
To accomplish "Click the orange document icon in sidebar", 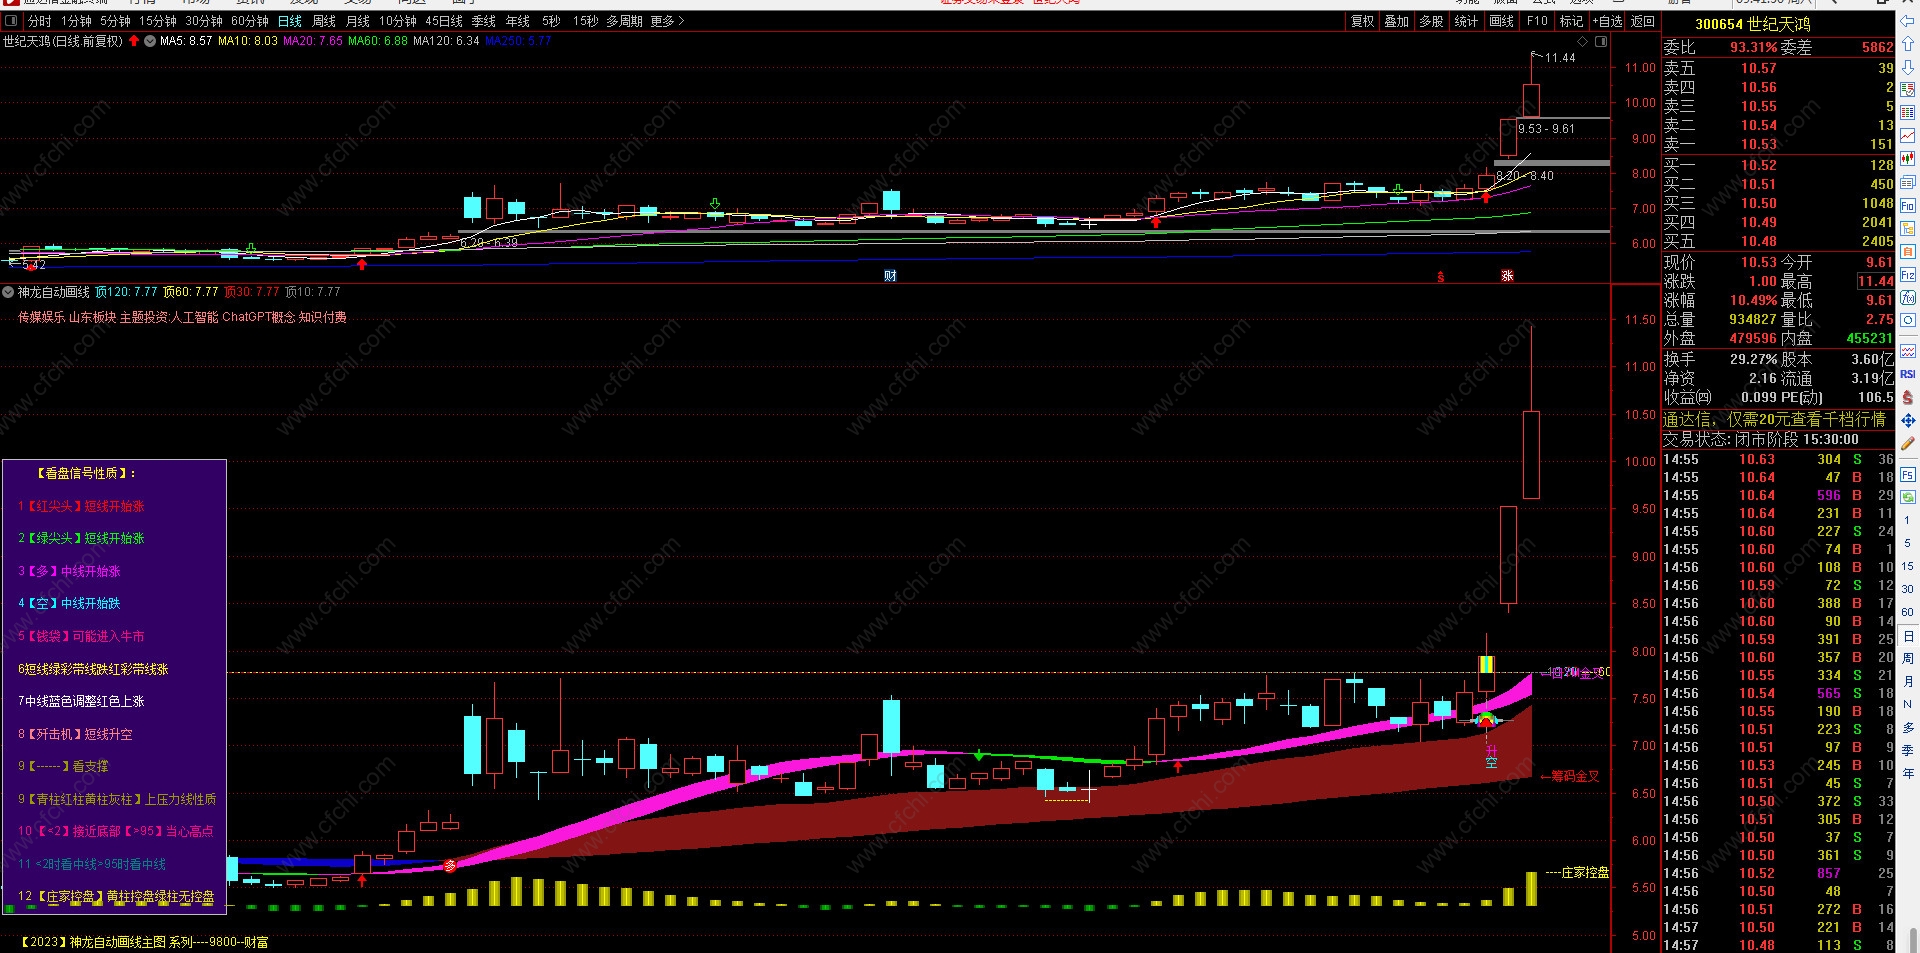I will point(1908,251).
